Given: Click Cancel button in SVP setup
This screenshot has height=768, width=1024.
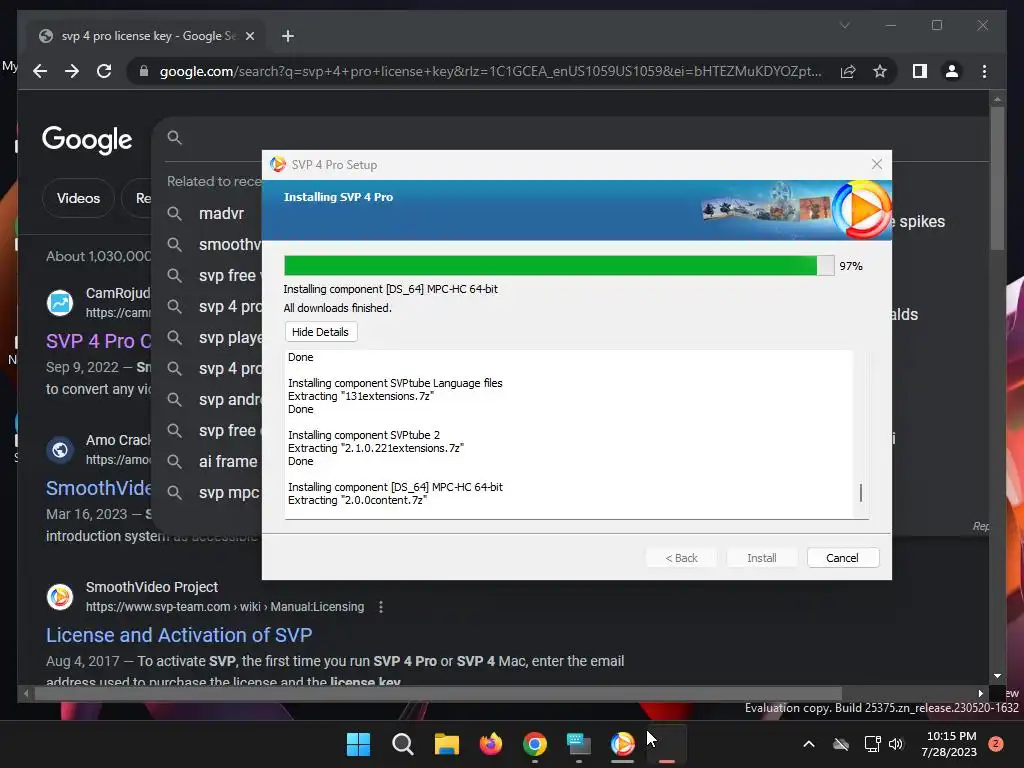Looking at the screenshot, I should pos(842,558).
